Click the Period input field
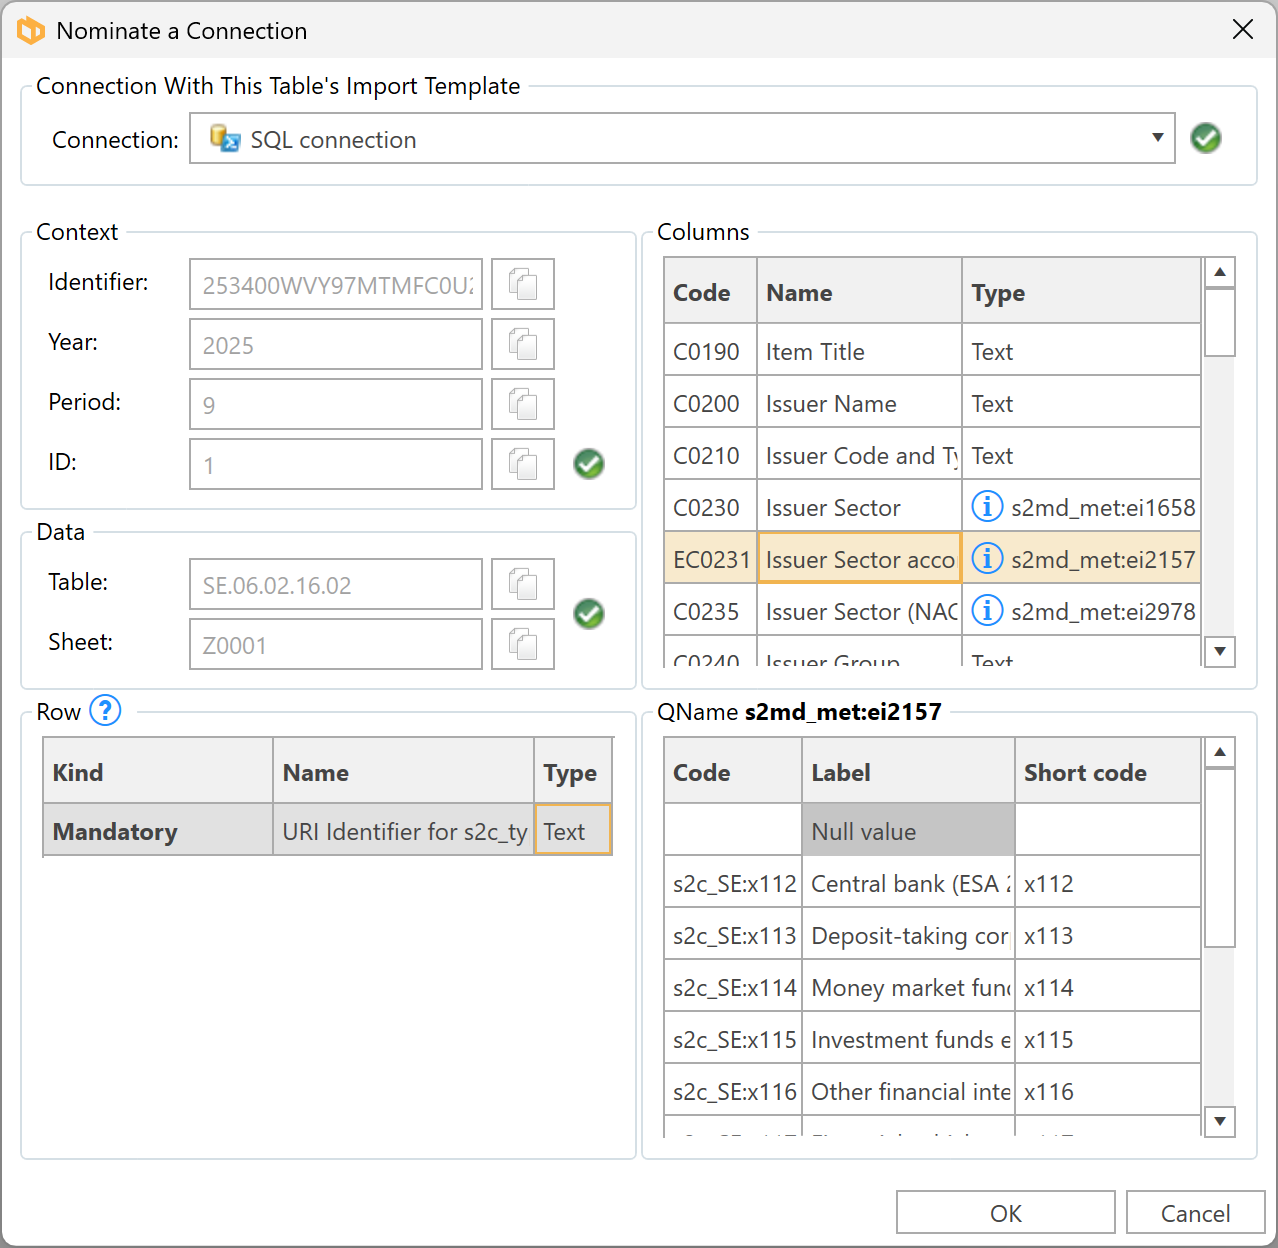The height and width of the screenshot is (1248, 1278). (x=336, y=405)
